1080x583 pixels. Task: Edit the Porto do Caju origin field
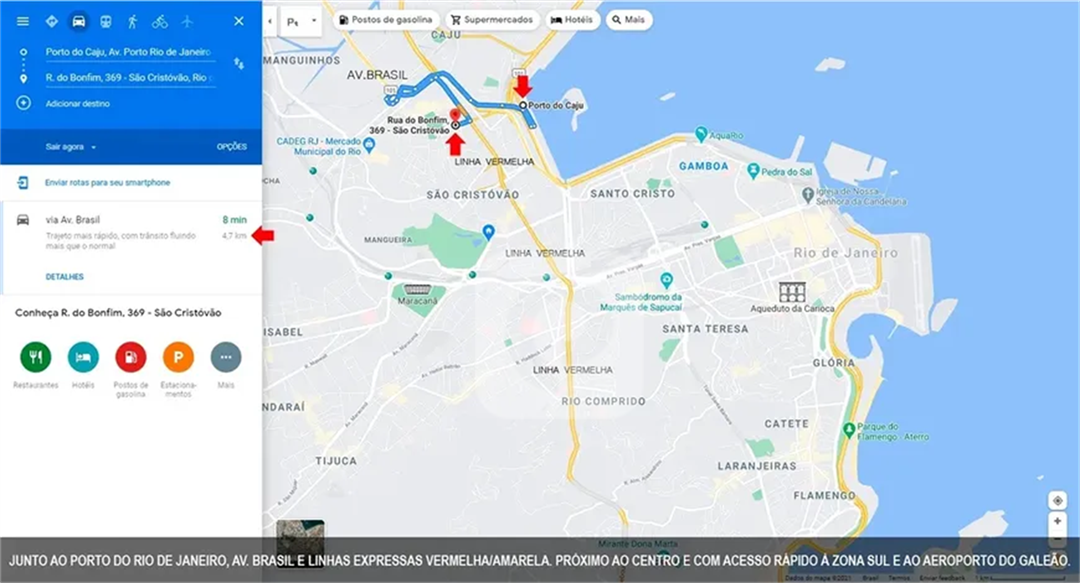click(128, 52)
